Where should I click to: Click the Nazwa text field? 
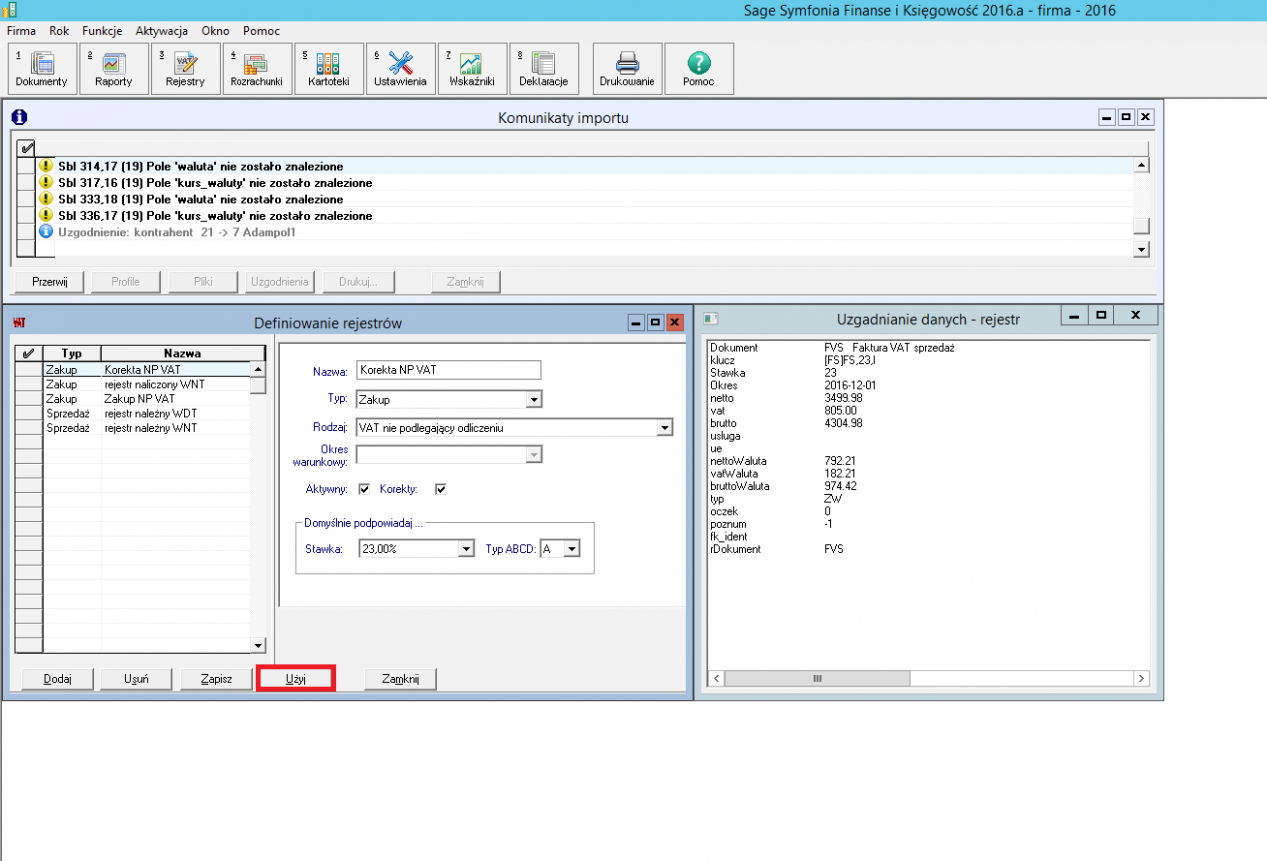point(448,370)
